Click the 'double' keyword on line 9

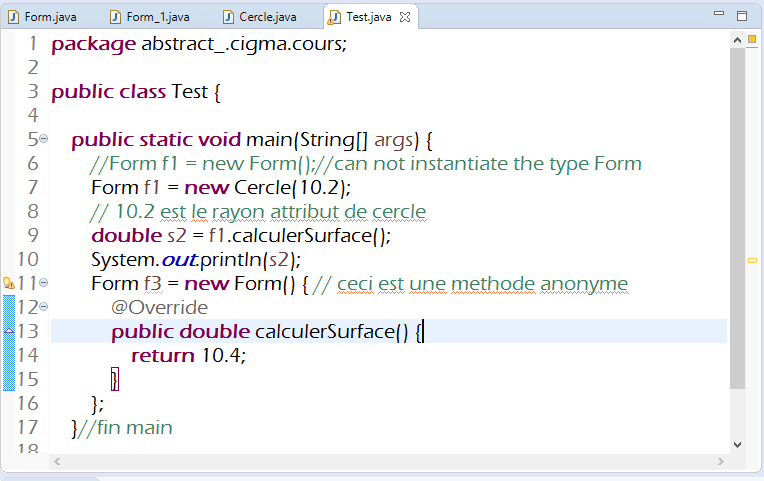click(x=127, y=236)
